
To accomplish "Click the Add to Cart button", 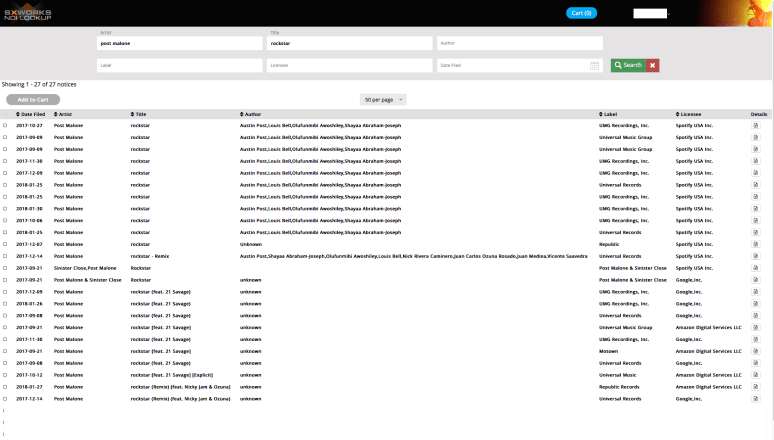I will [x=33, y=100].
